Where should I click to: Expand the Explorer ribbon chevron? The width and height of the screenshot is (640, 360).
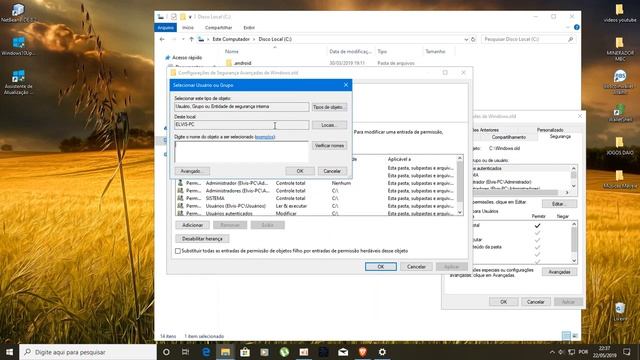point(568,27)
